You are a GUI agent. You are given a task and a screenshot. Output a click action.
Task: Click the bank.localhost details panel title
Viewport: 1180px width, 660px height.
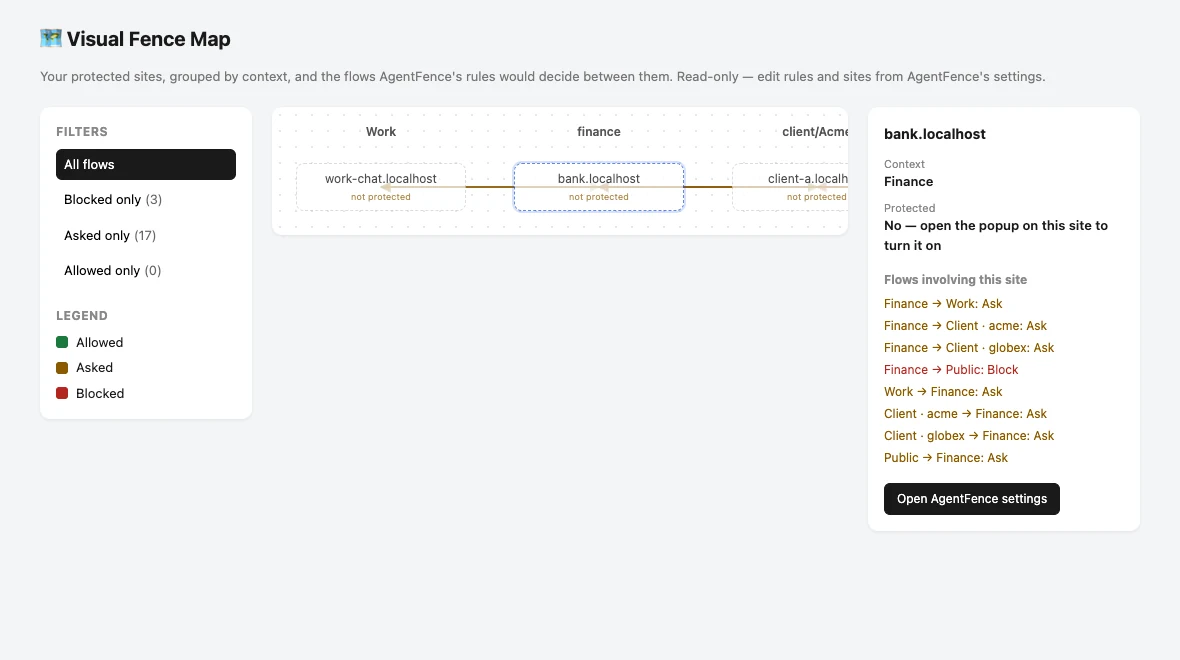point(935,134)
